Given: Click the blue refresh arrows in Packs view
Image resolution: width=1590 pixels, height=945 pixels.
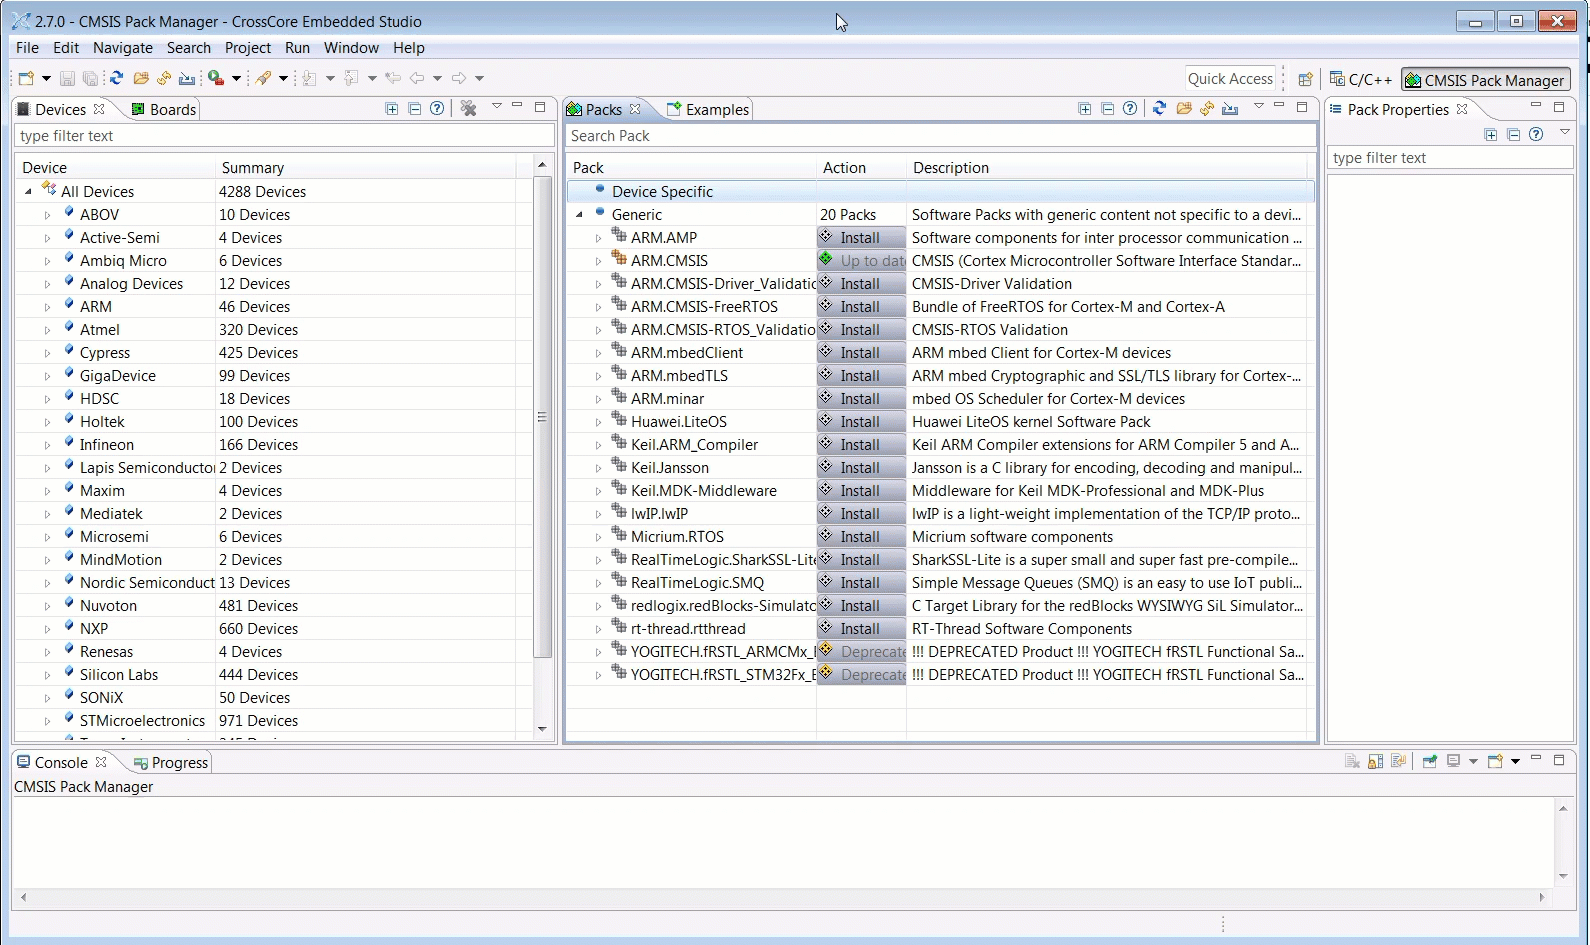Looking at the screenshot, I should click(x=1159, y=108).
